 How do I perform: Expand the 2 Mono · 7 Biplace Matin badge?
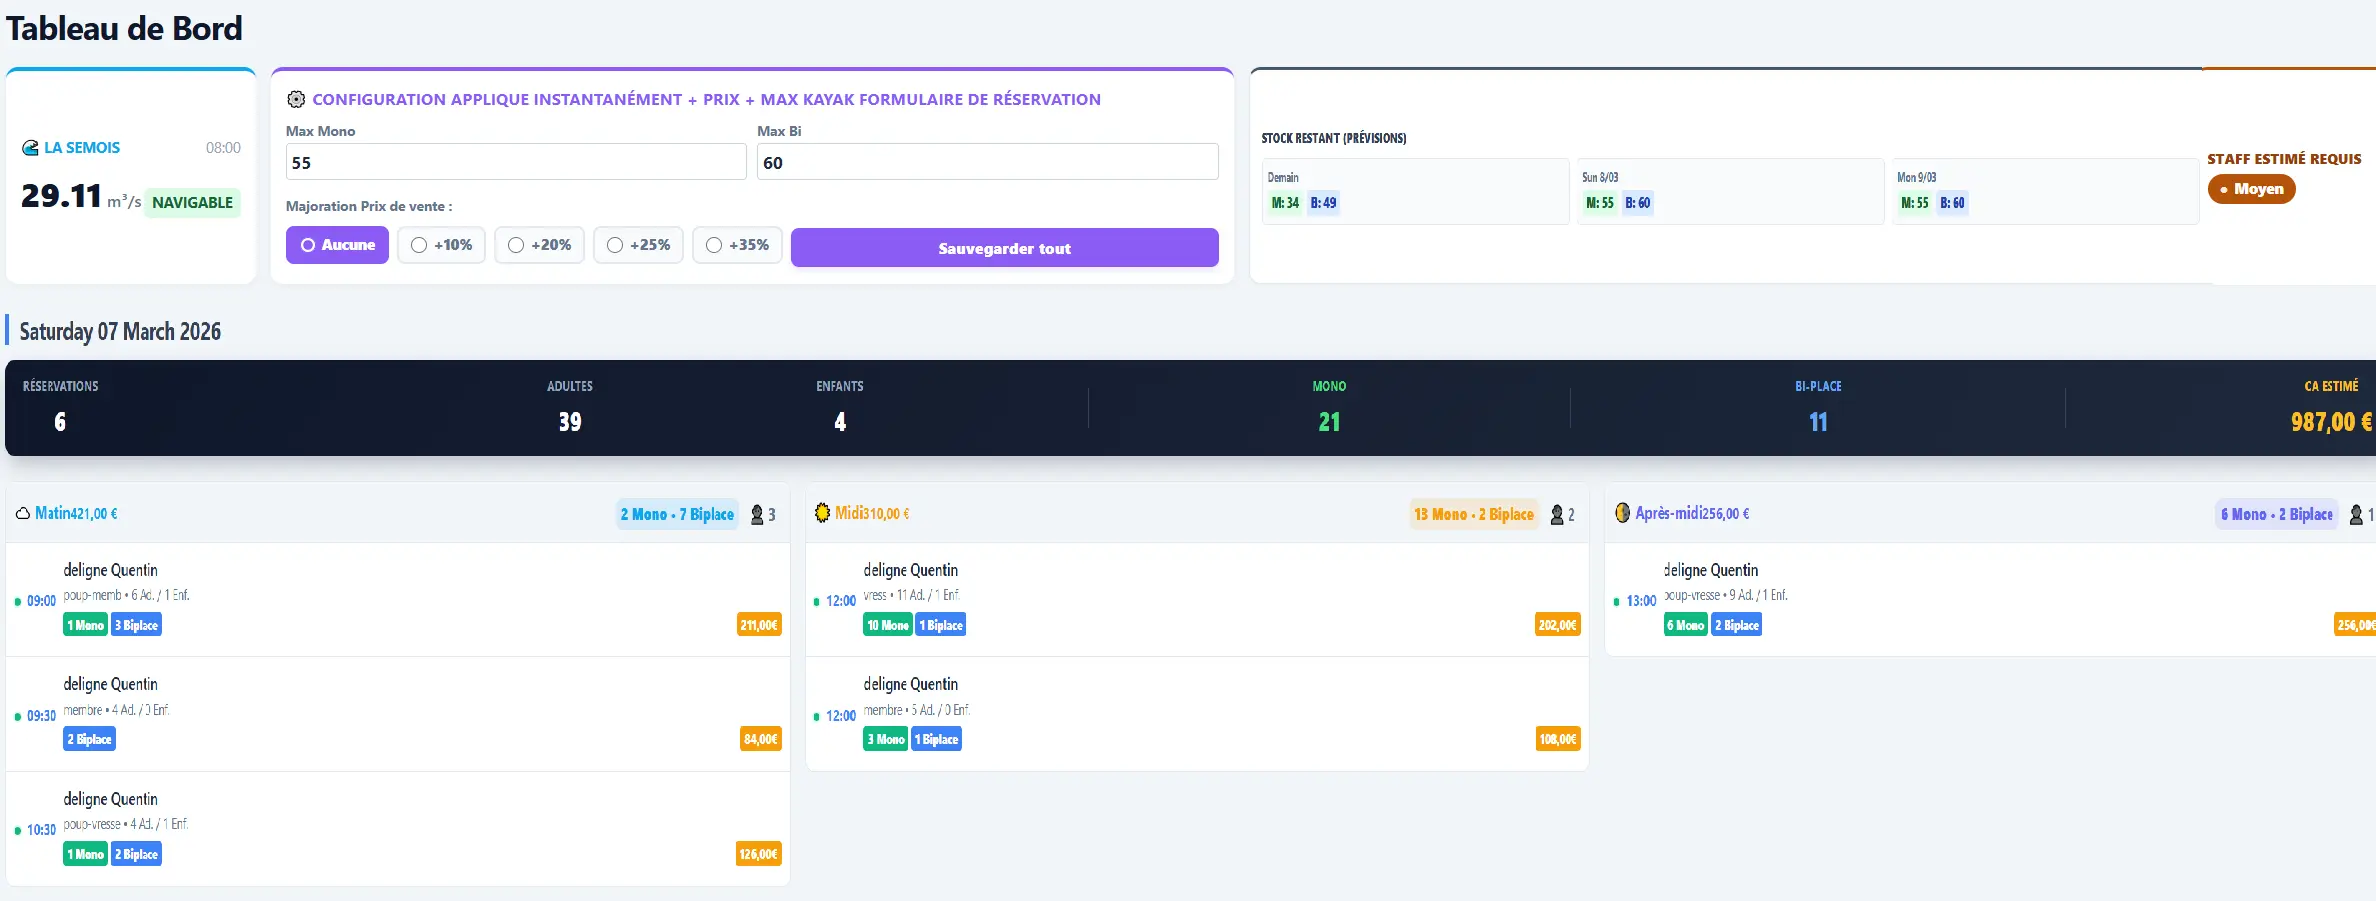coord(677,514)
